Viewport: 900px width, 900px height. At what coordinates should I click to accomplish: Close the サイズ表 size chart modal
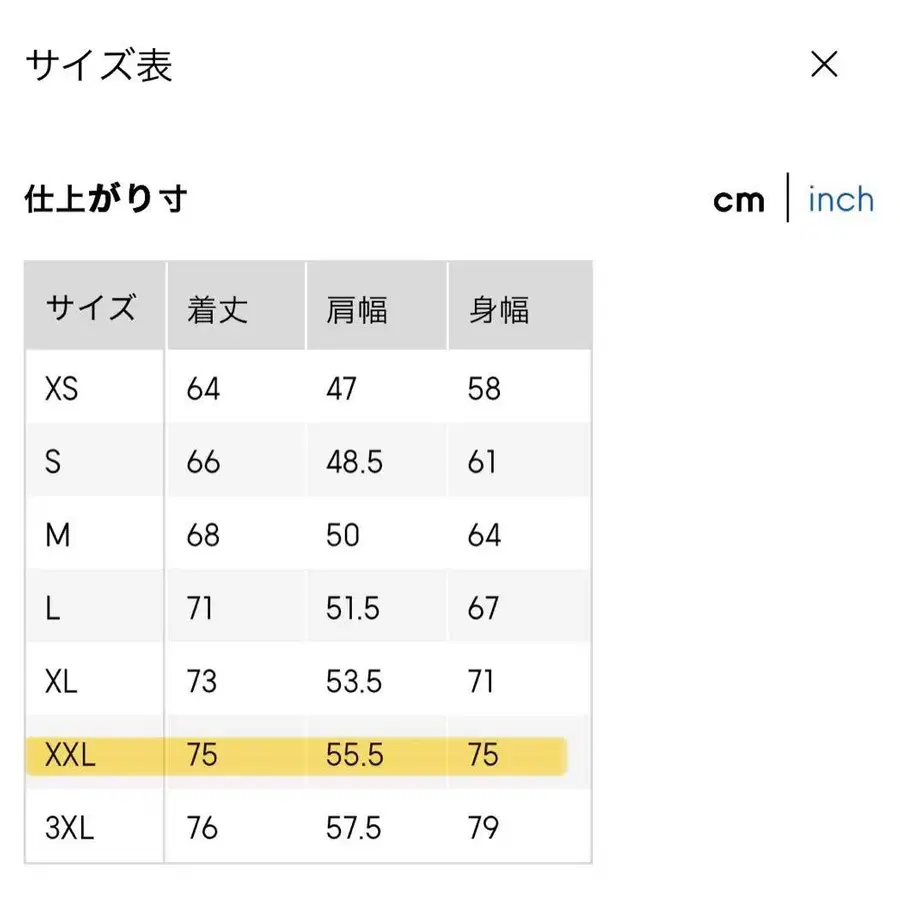point(824,64)
